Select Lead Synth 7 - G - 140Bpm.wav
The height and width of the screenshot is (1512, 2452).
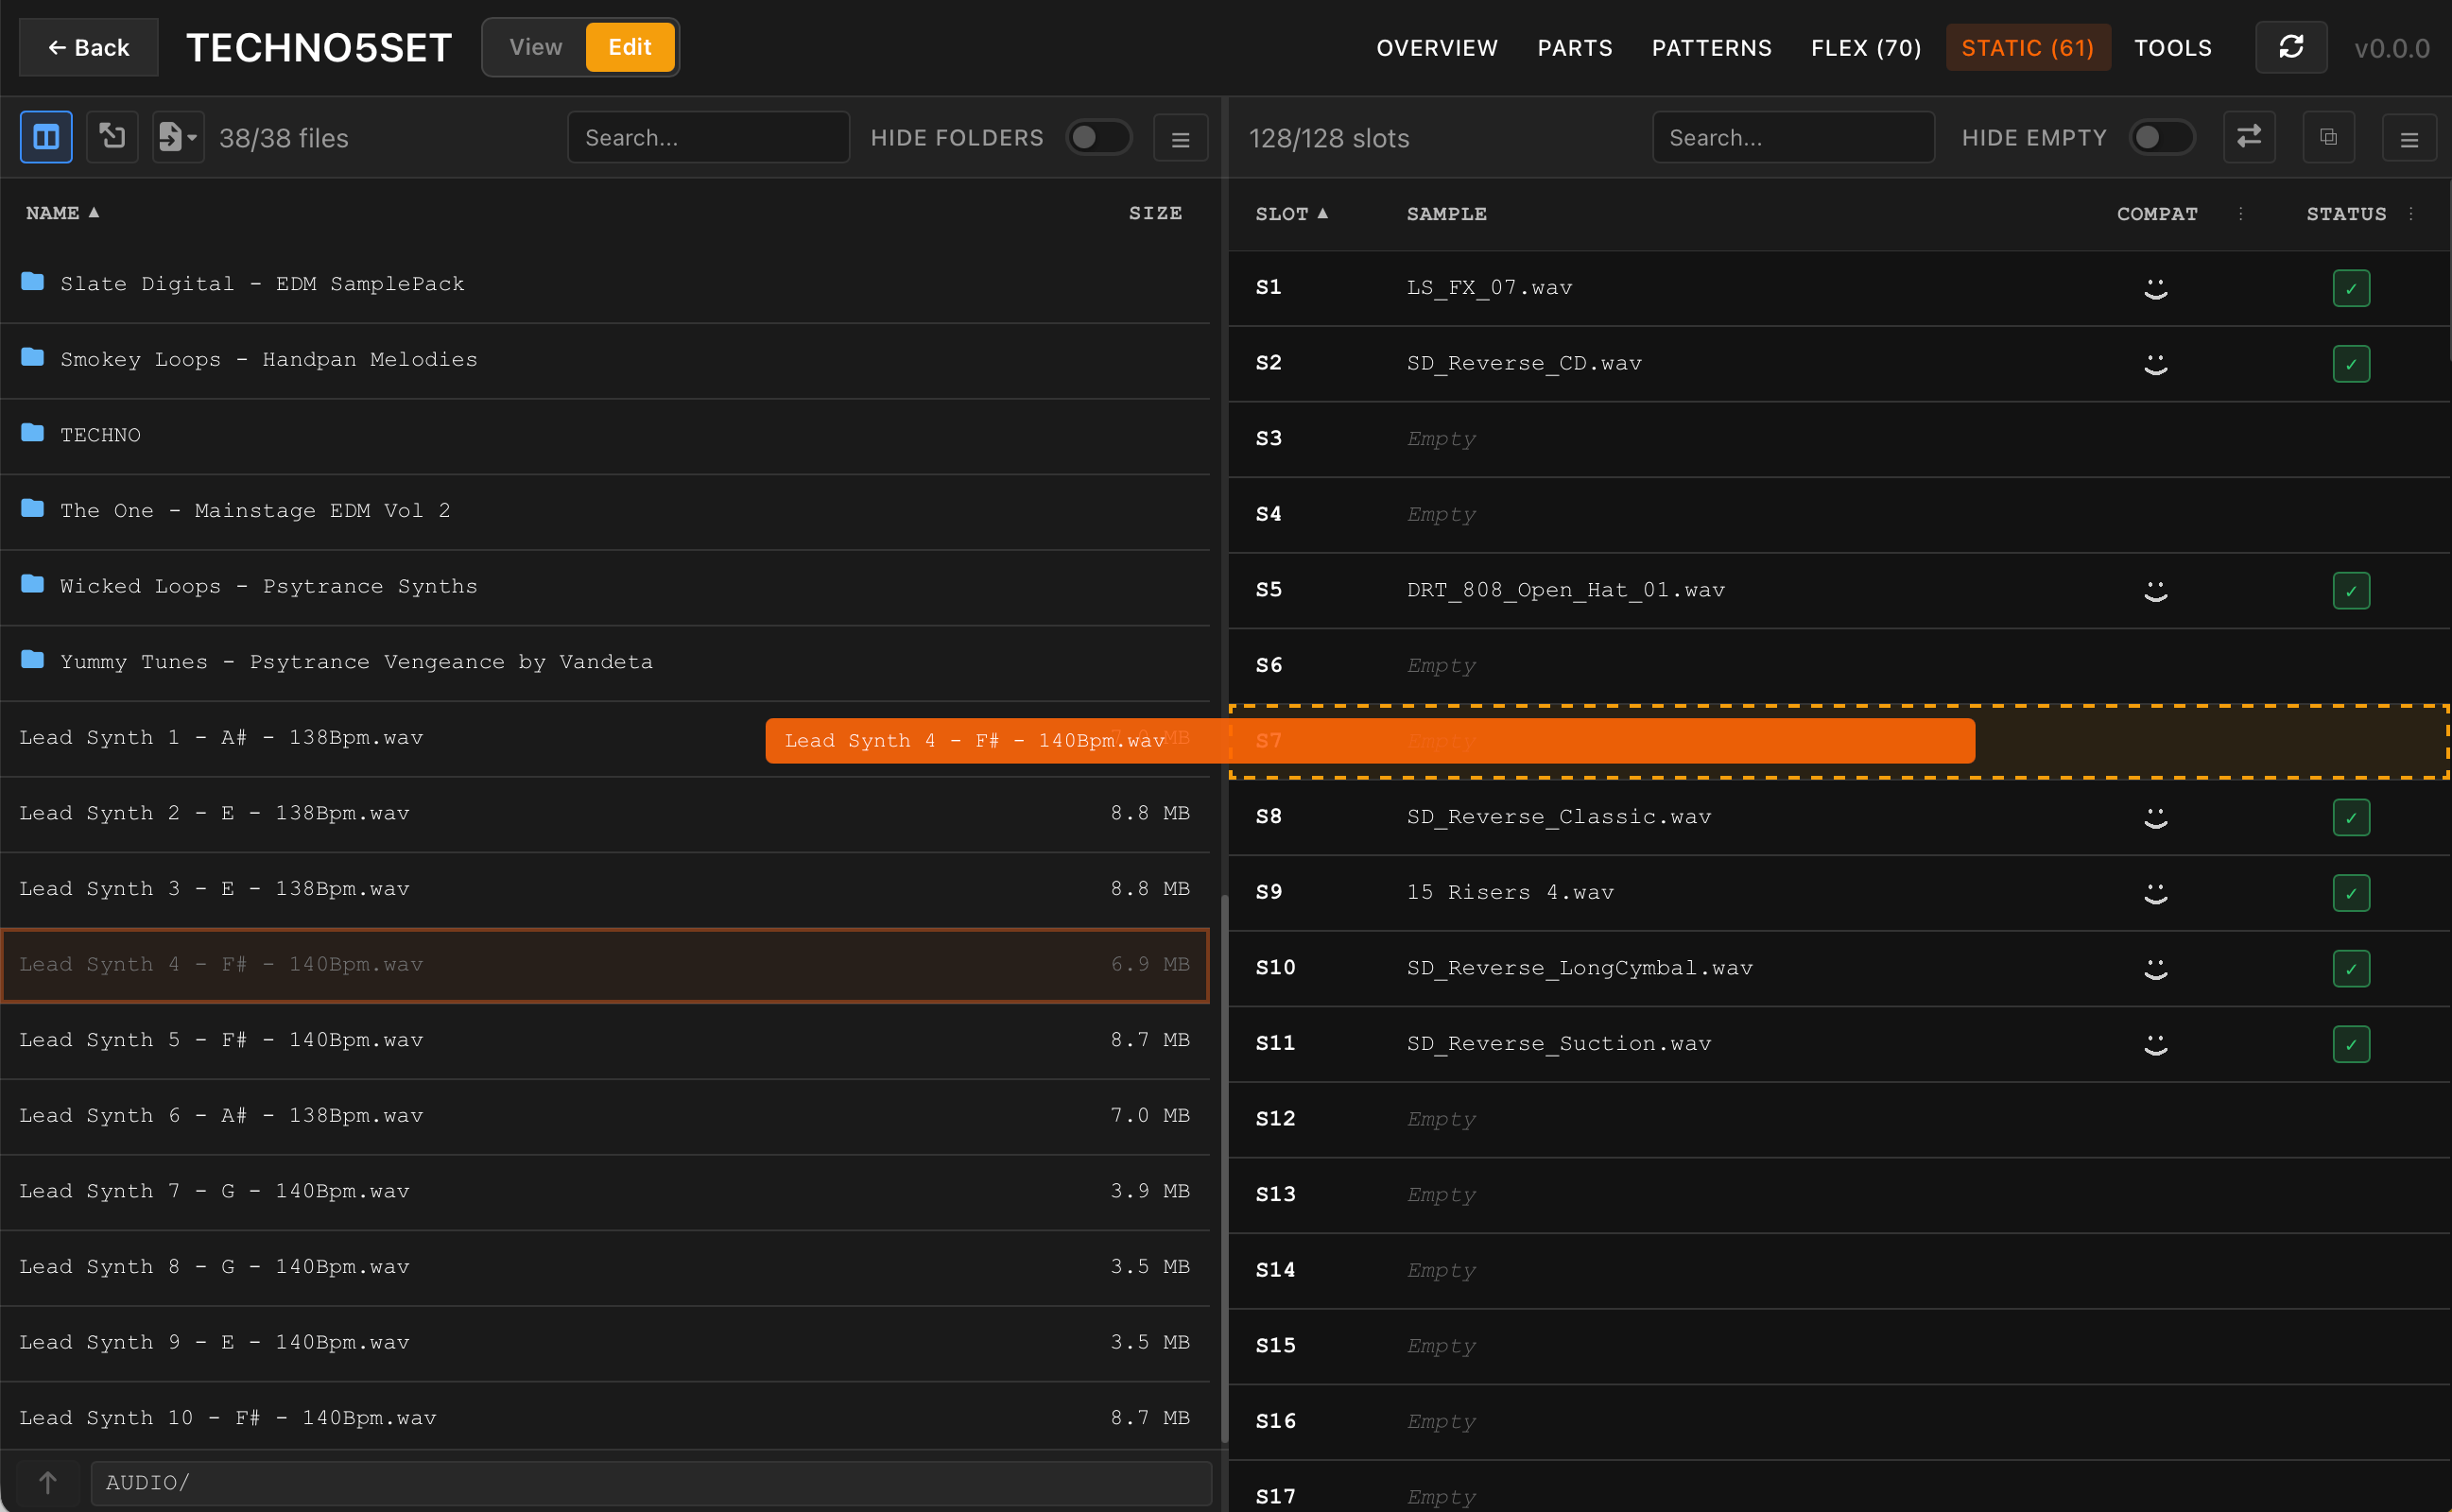click(x=604, y=1192)
